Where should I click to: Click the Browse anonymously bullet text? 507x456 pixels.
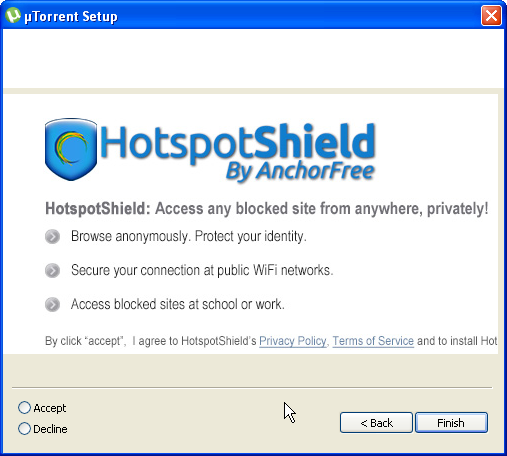point(189,236)
